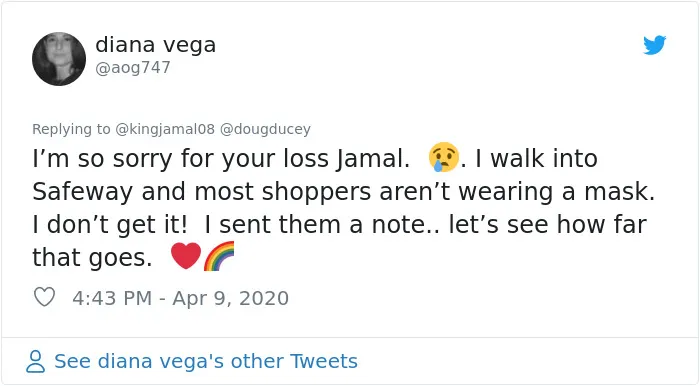Click the blue Twitter bird logo
The width and height of the screenshot is (700, 386).
654,45
